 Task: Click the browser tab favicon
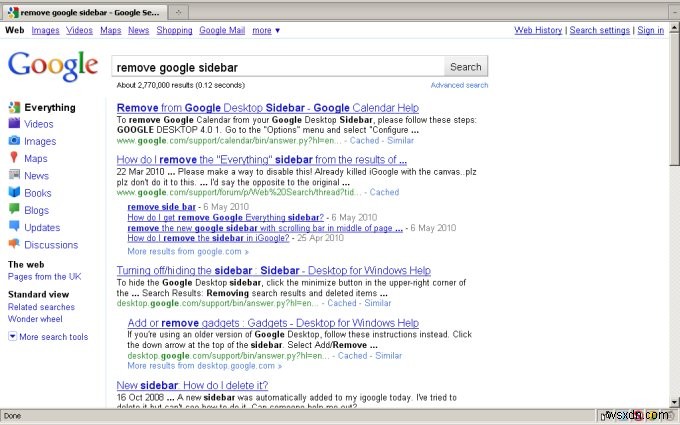click(13, 12)
